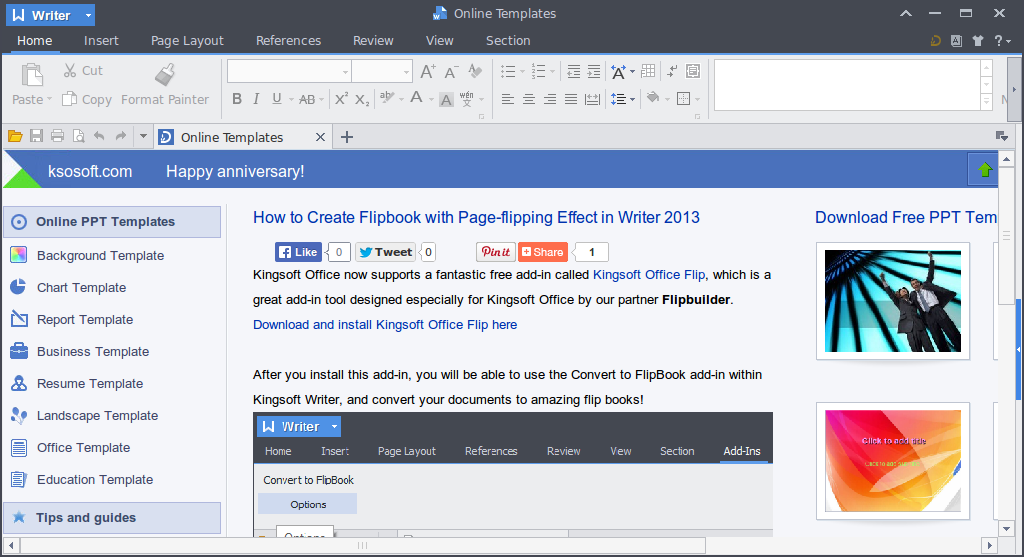Click the show paragraph marks icon
Image resolution: width=1024 pixels, height=557 pixels.
[x=672, y=71]
